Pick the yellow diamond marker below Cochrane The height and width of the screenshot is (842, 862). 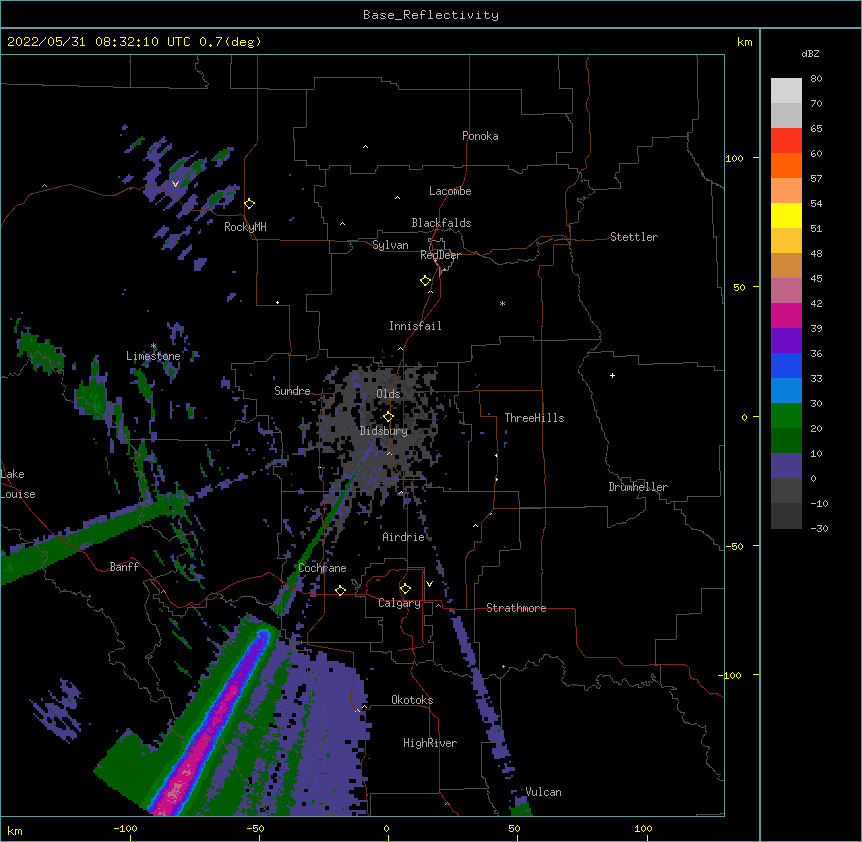coord(340,590)
